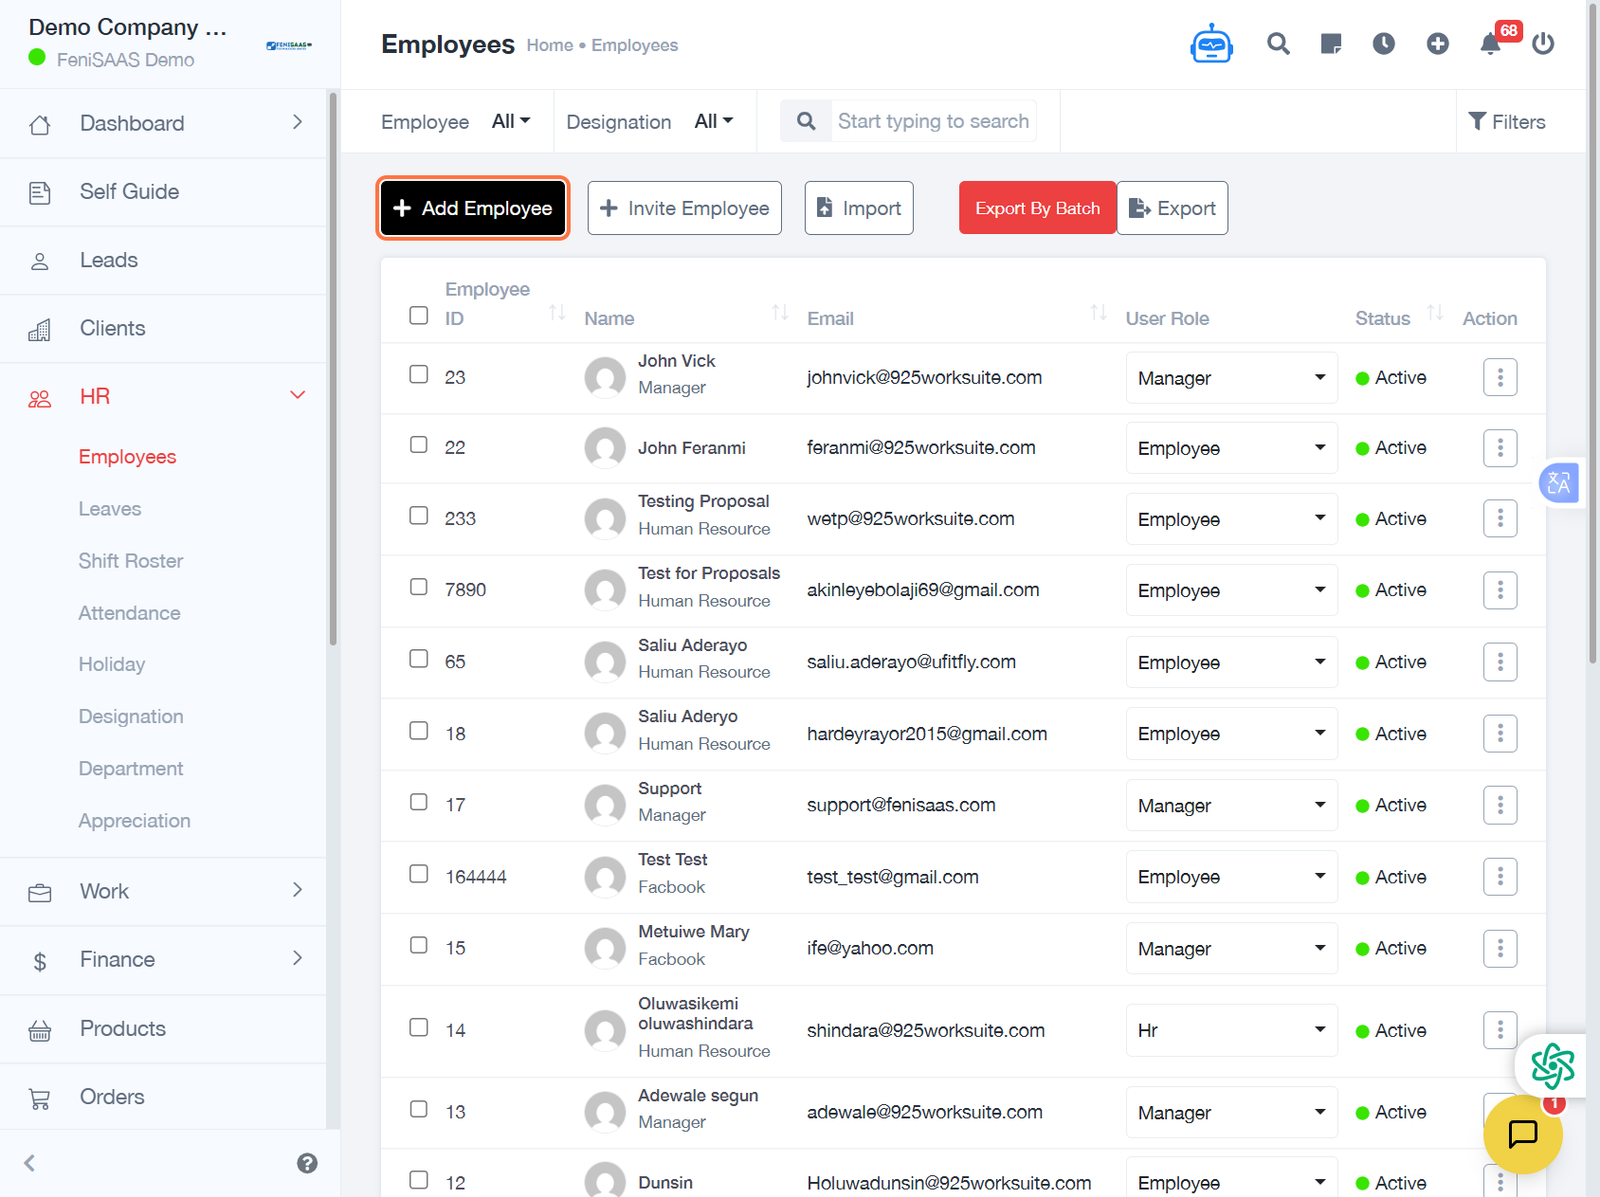Screen dimensions: 1600x1197
Task: Open three-dot action menu for John Vick
Action: 1499,378
